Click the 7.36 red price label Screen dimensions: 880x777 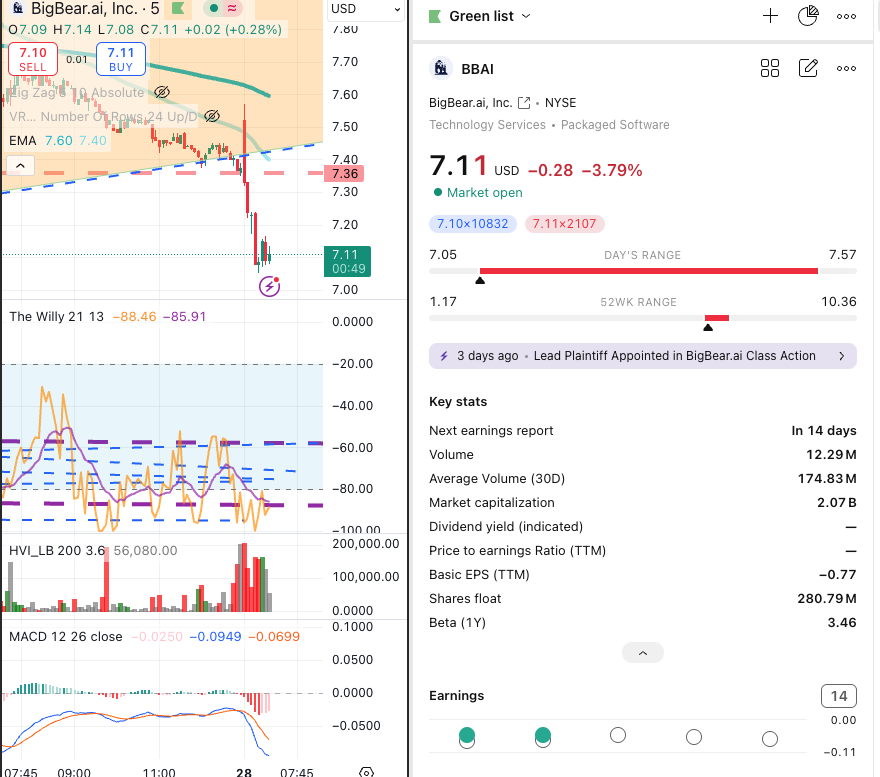coord(344,173)
